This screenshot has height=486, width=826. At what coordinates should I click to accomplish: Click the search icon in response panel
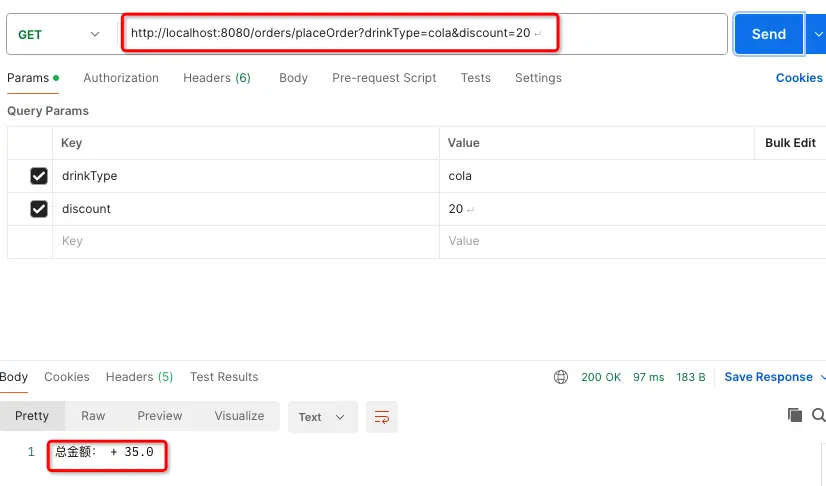818,415
